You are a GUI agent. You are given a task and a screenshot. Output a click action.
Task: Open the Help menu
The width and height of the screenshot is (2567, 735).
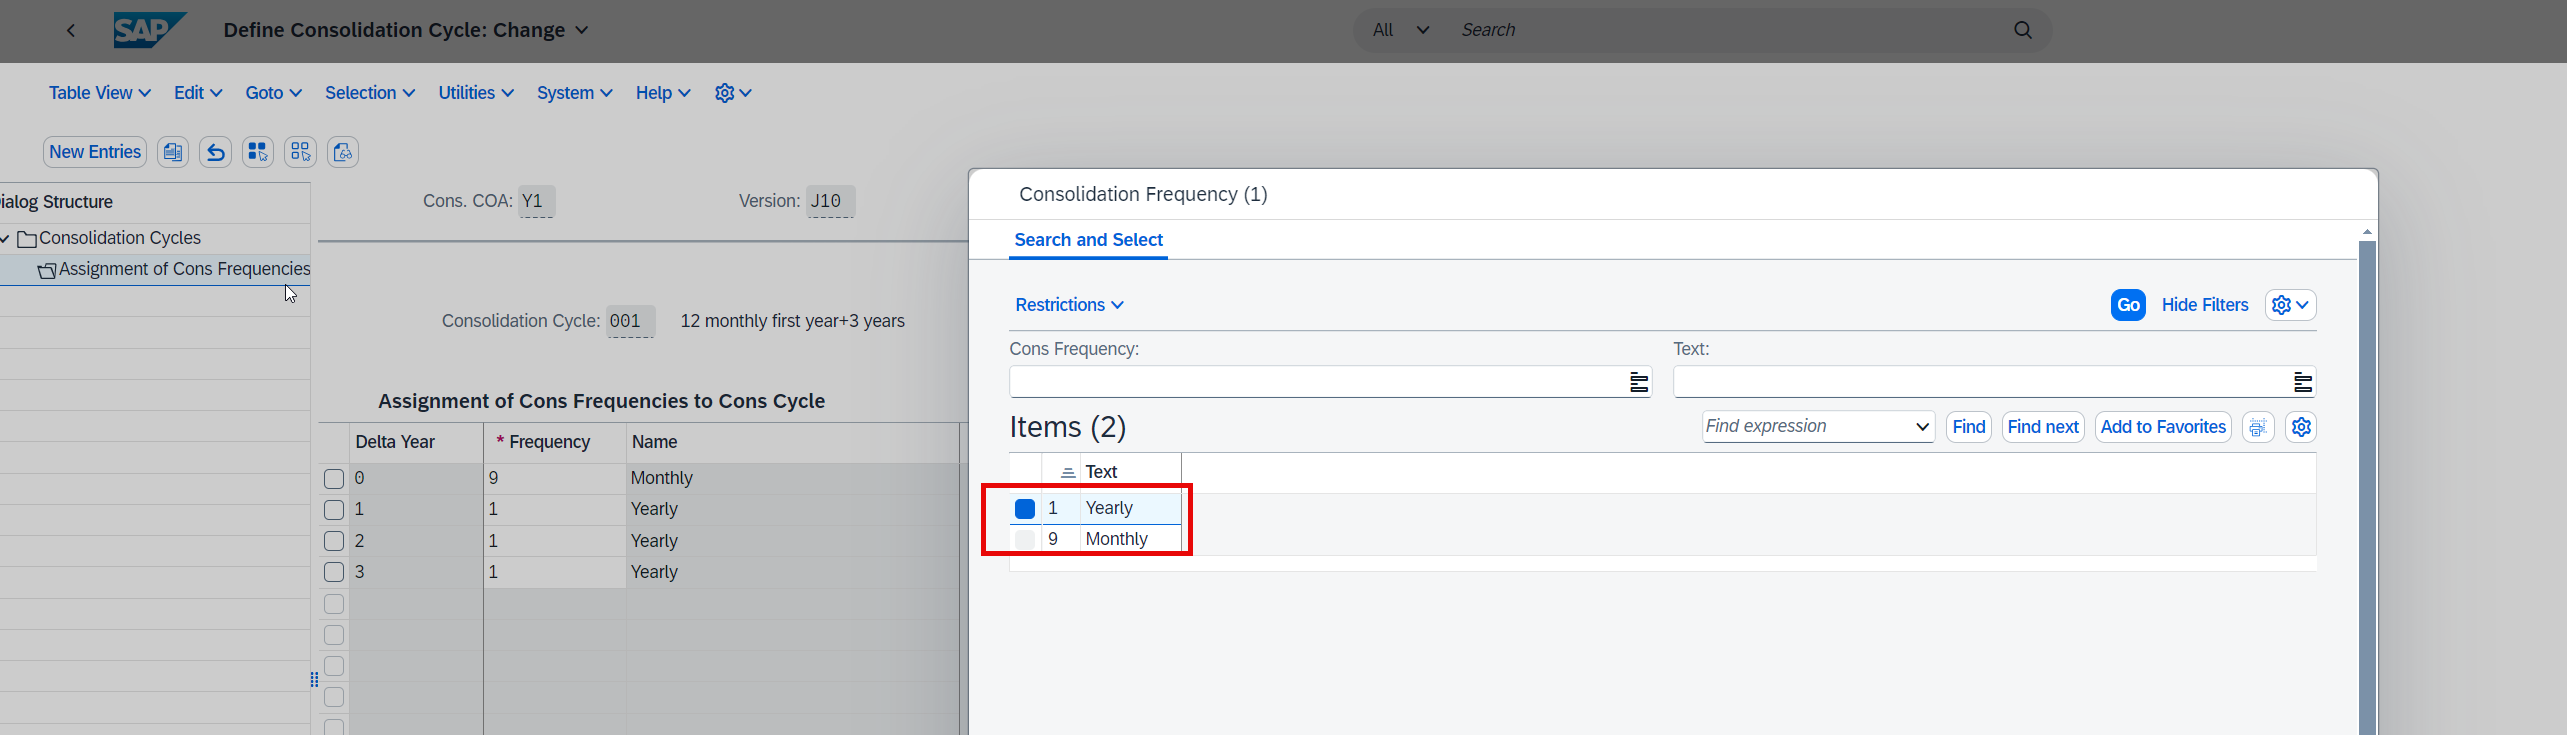point(663,93)
